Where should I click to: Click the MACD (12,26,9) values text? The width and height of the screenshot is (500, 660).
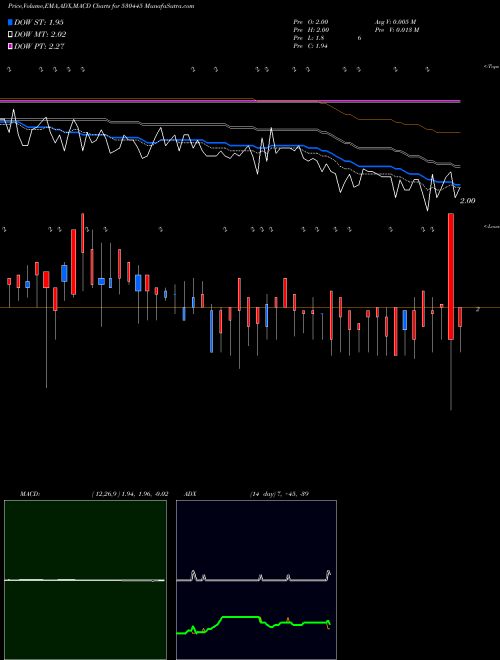pyautogui.click(x=130, y=494)
